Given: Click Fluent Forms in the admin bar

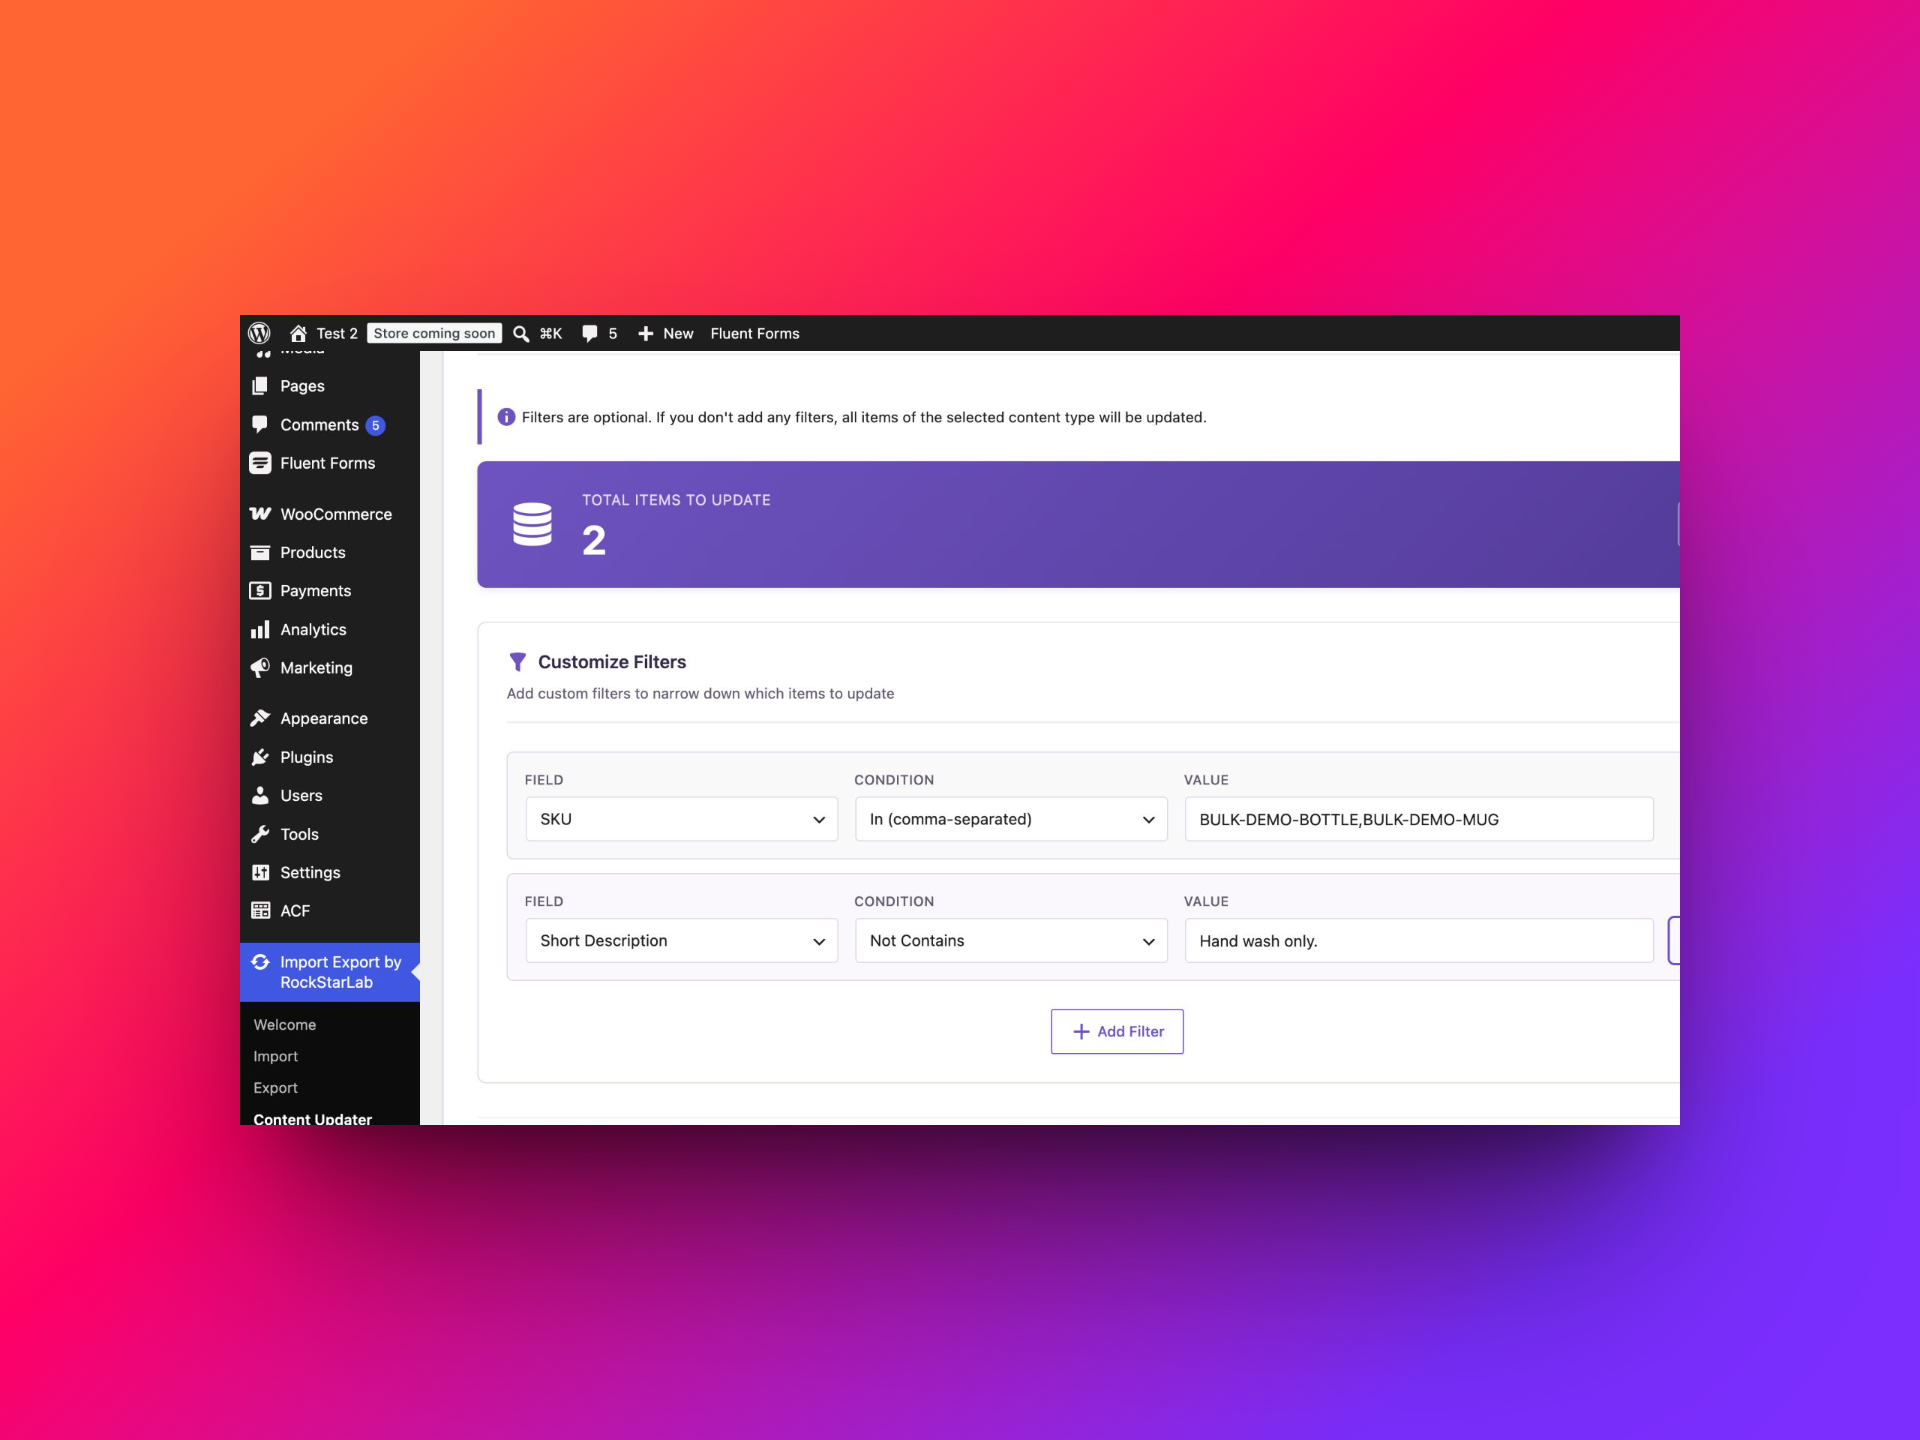Looking at the screenshot, I should (755, 333).
